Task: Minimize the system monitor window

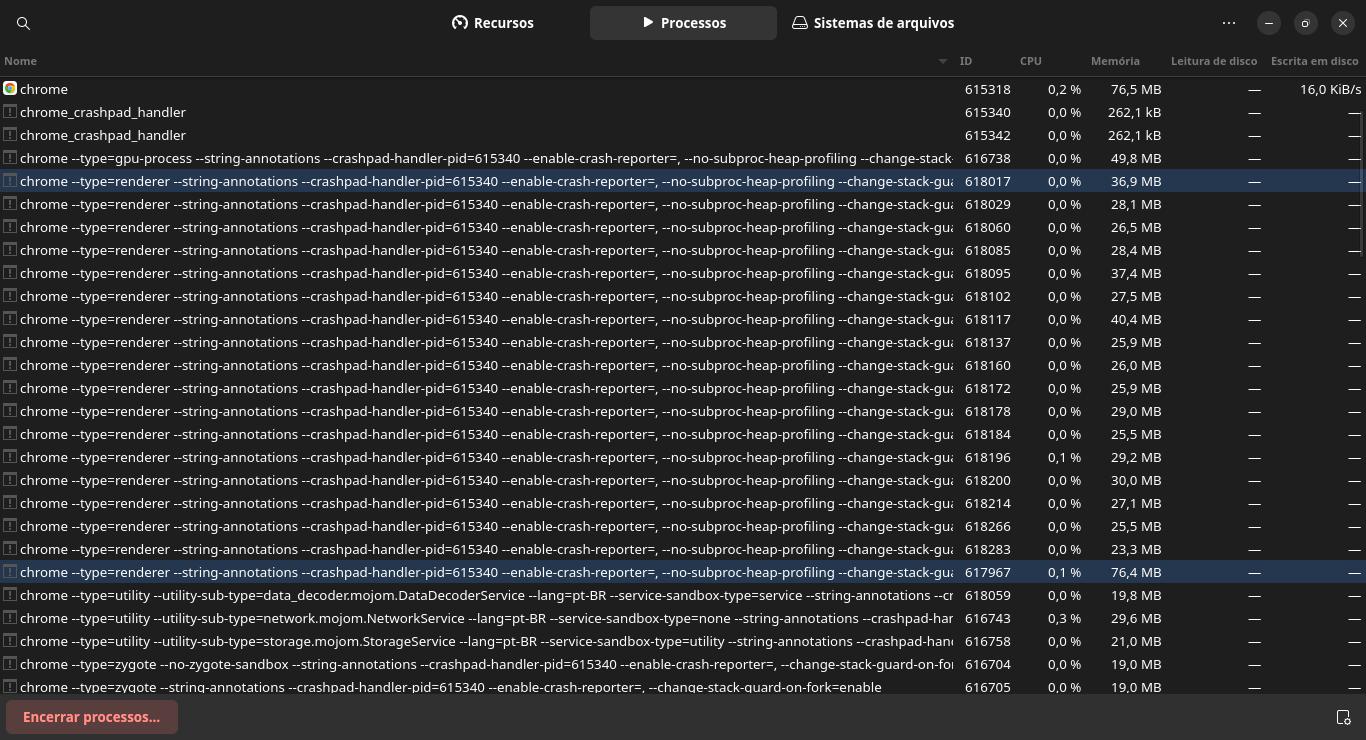Action: coord(1269,23)
